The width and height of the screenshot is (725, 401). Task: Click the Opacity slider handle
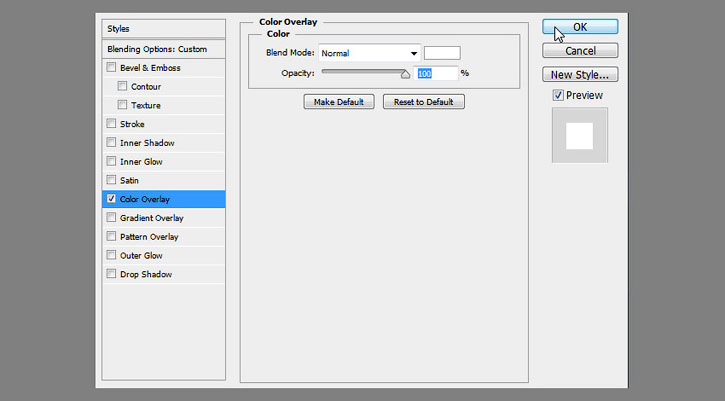click(x=405, y=74)
